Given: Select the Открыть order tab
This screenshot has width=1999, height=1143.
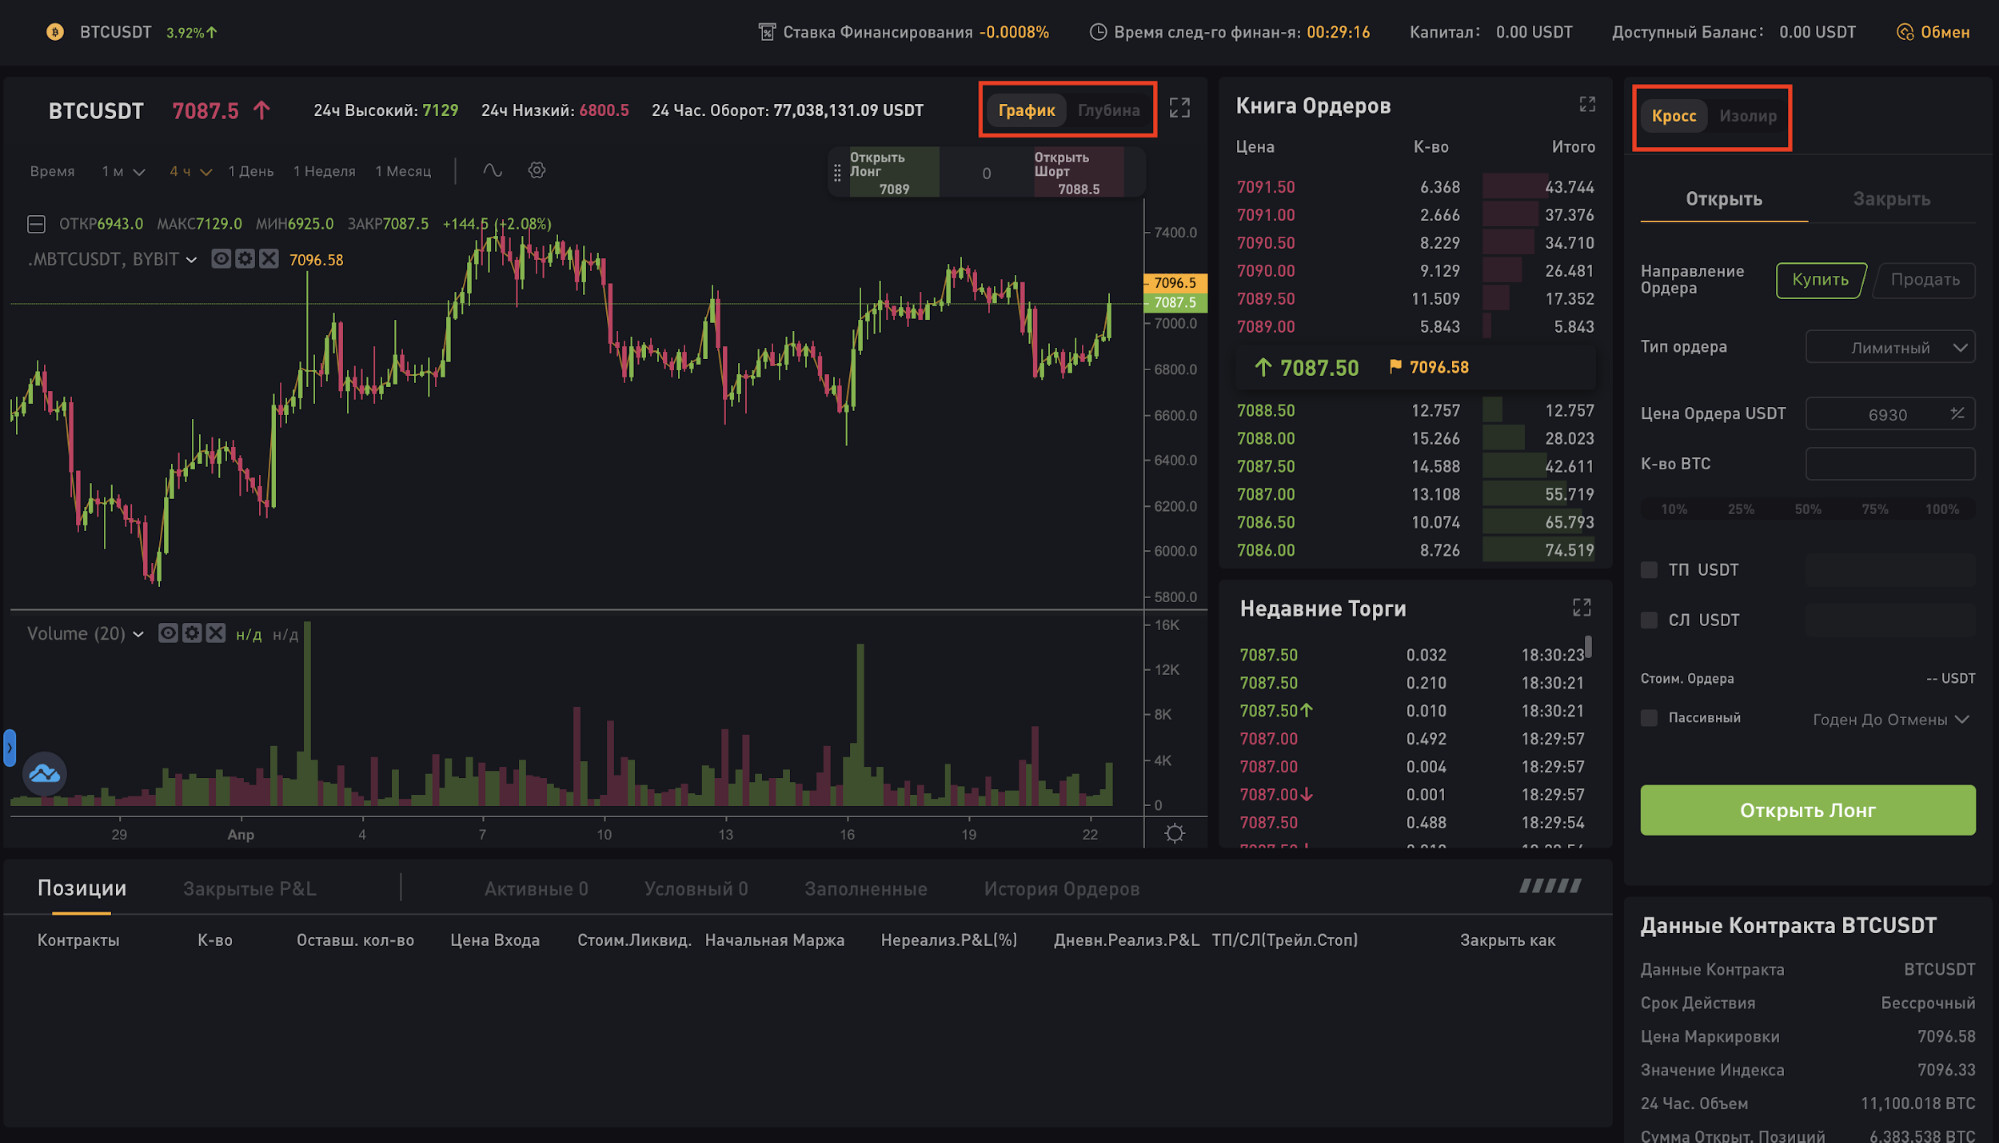Looking at the screenshot, I should pos(1724,199).
